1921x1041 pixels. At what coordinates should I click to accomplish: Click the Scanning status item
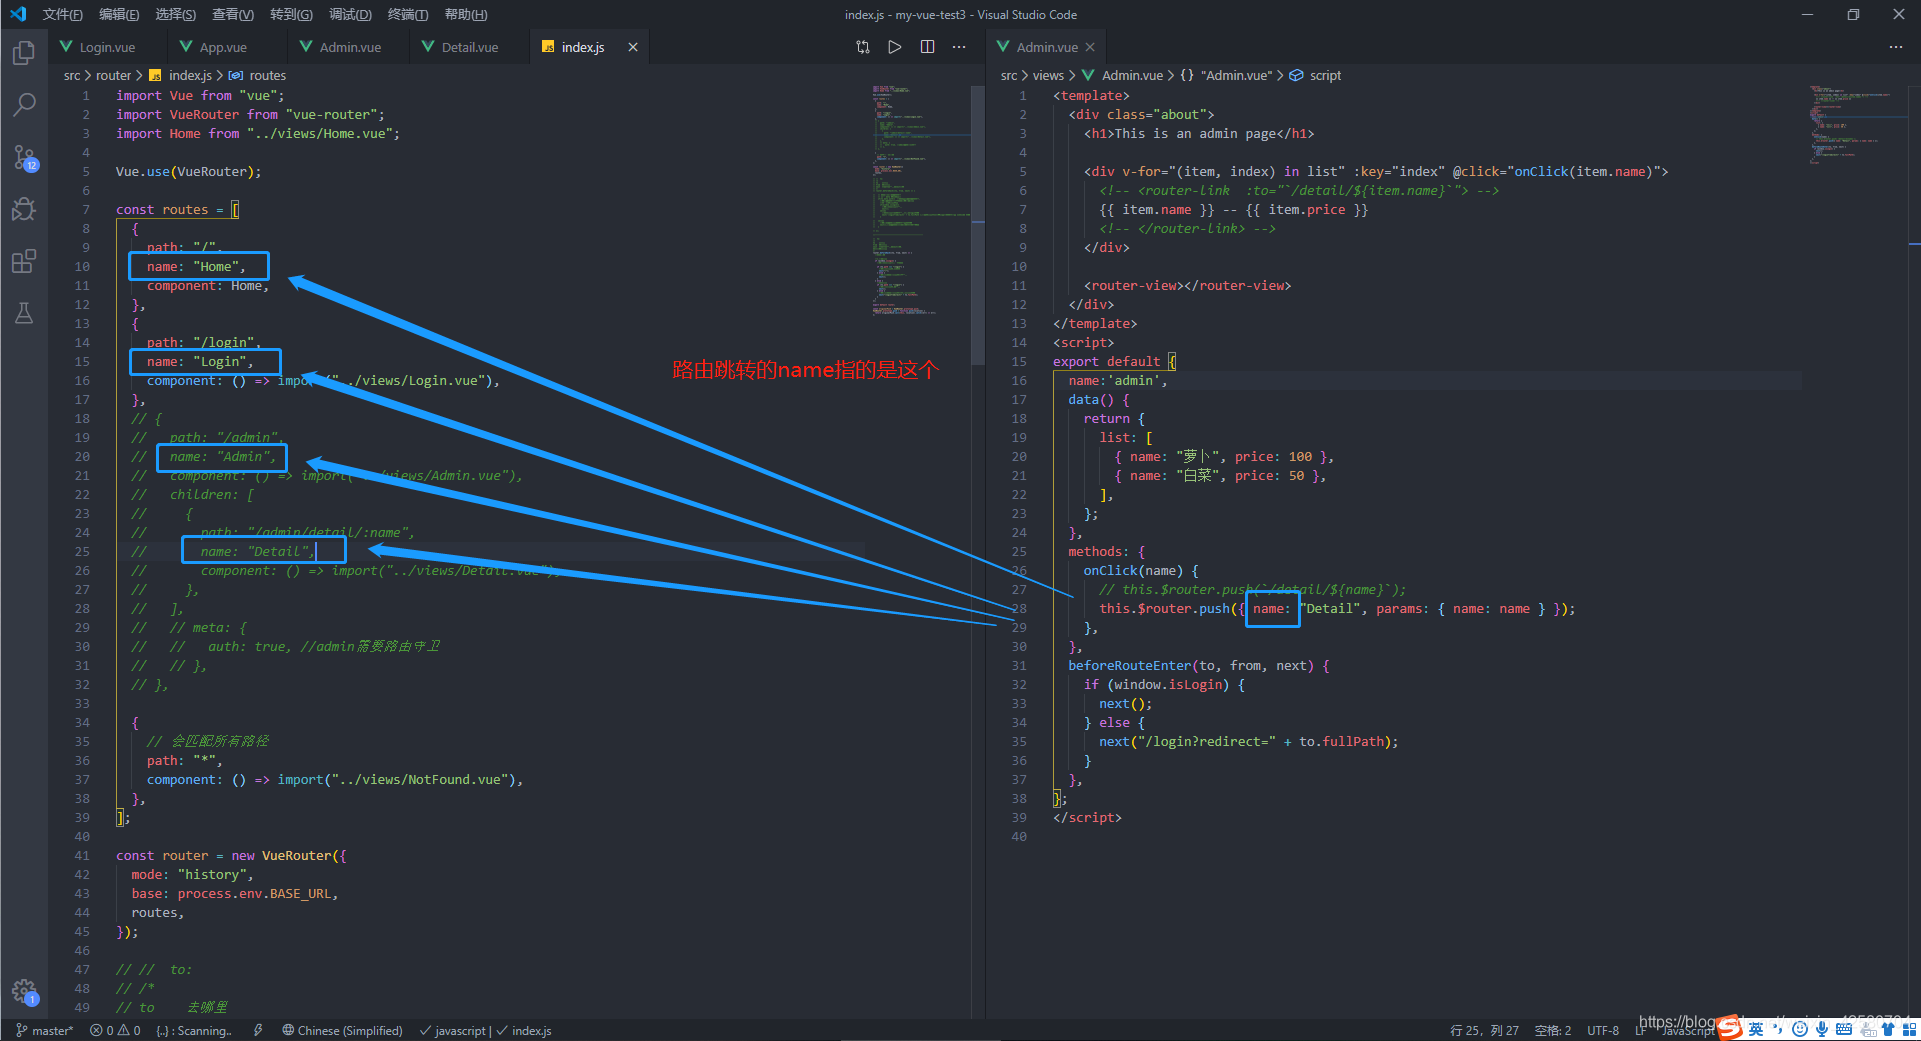[194, 1030]
